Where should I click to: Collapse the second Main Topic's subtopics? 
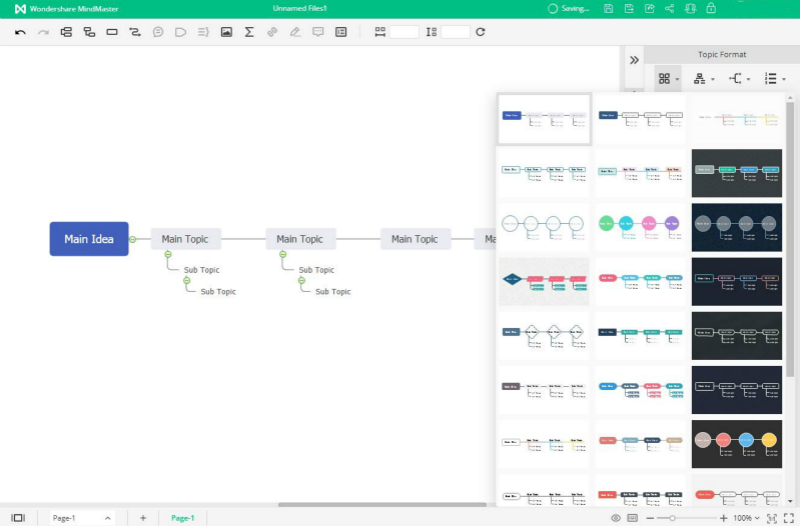[x=282, y=254]
